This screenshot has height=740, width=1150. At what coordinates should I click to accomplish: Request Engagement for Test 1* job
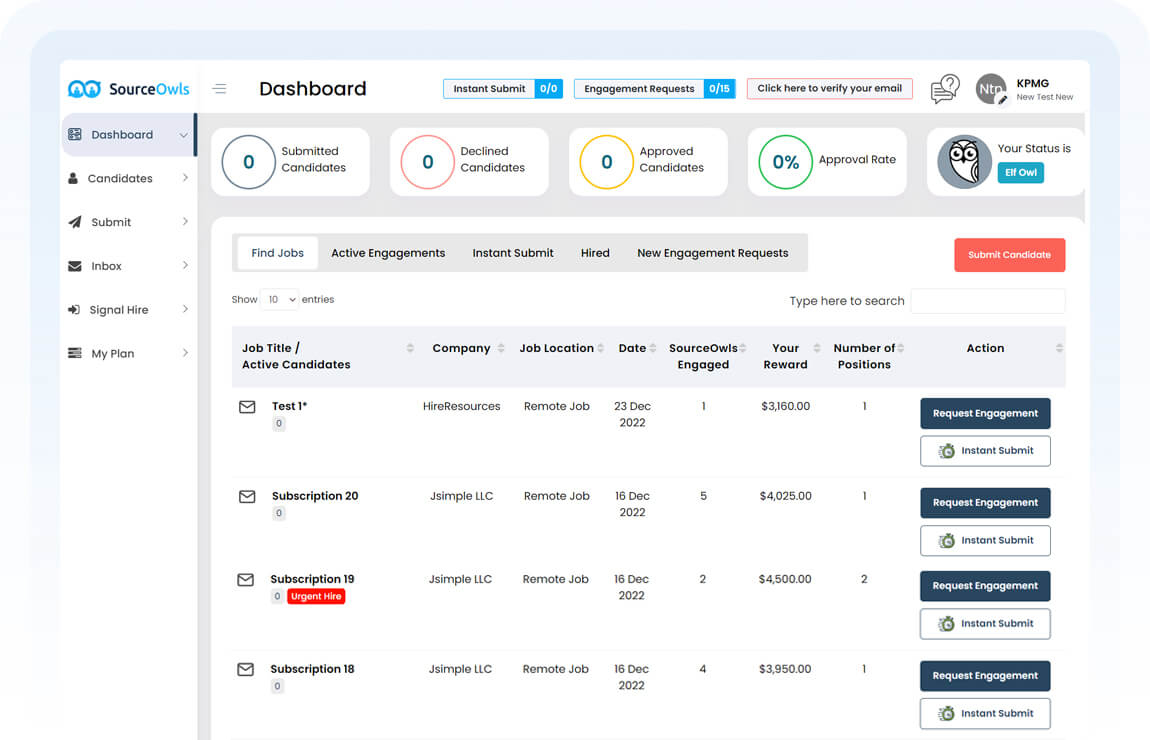tap(985, 414)
